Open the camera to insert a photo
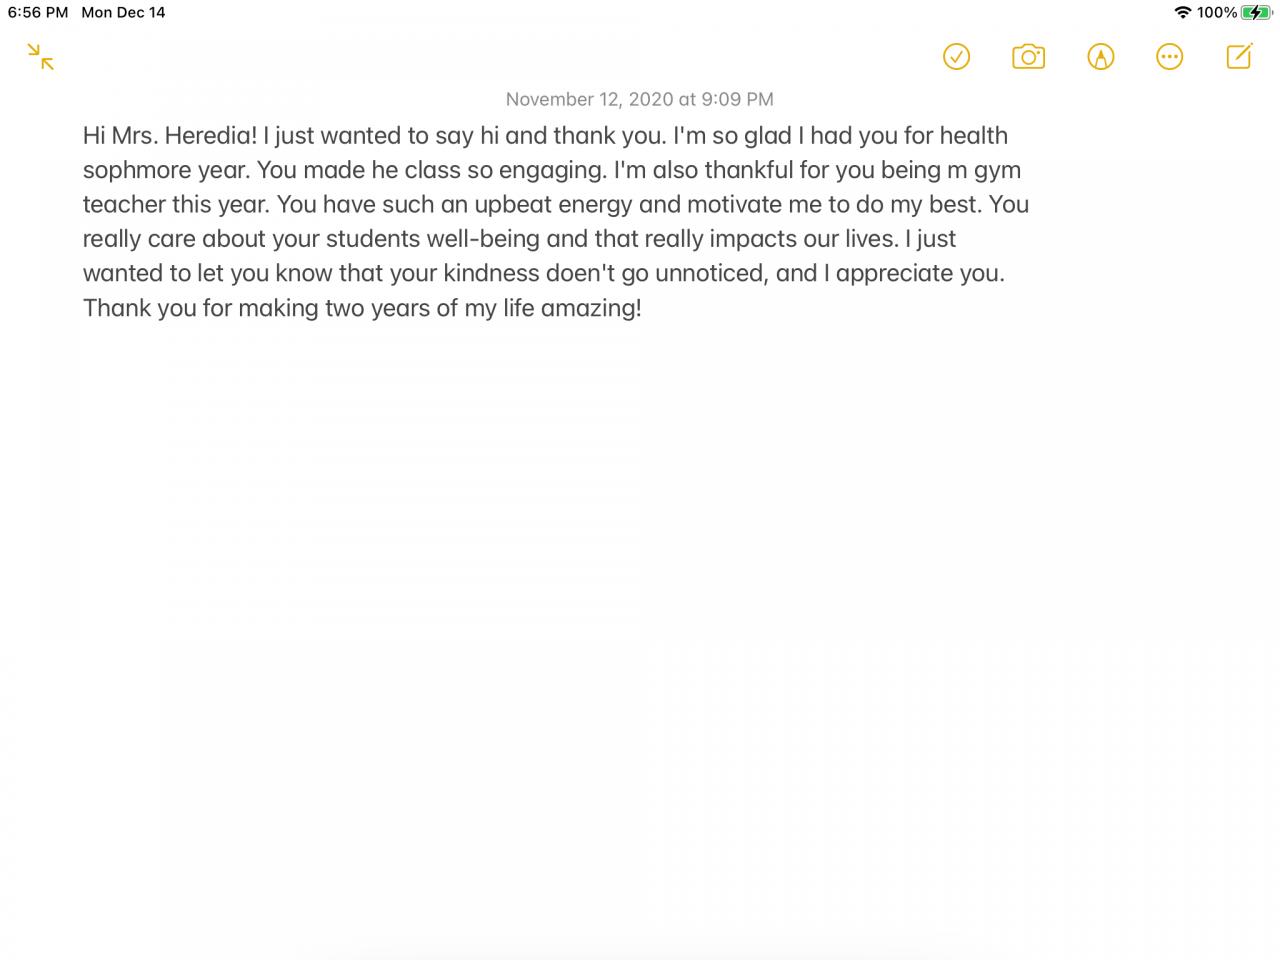 [1028, 57]
